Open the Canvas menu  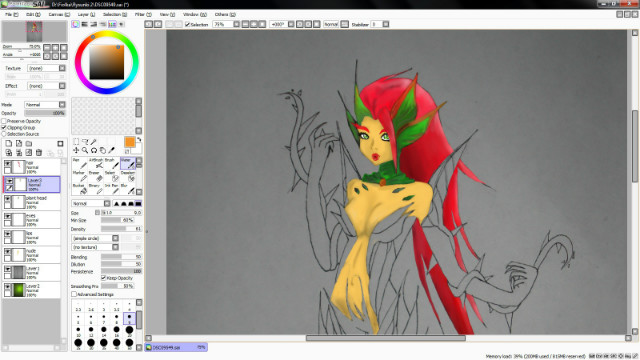click(x=59, y=15)
